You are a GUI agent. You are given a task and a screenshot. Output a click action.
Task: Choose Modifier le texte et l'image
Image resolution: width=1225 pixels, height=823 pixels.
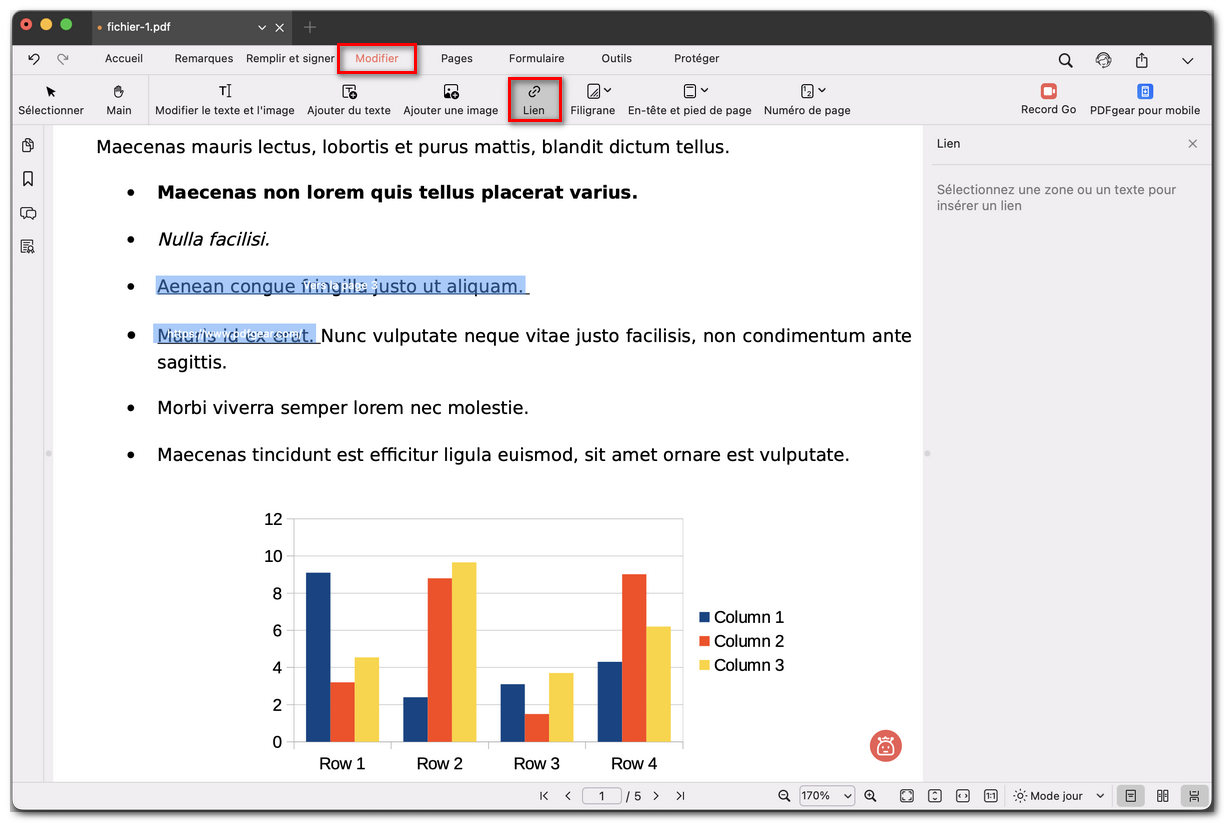coord(225,99)
